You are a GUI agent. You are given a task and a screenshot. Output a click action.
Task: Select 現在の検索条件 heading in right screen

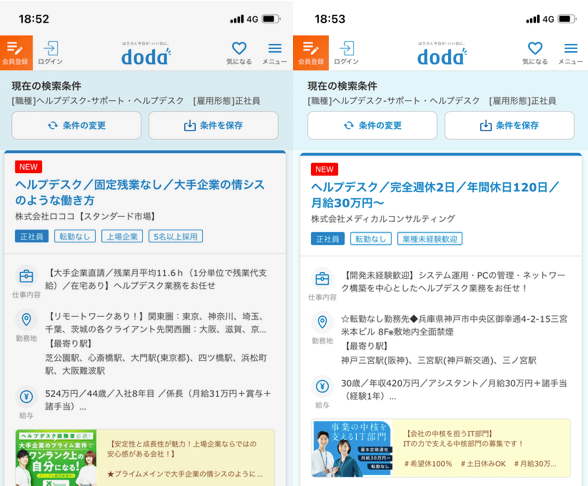tap(342, 86)
